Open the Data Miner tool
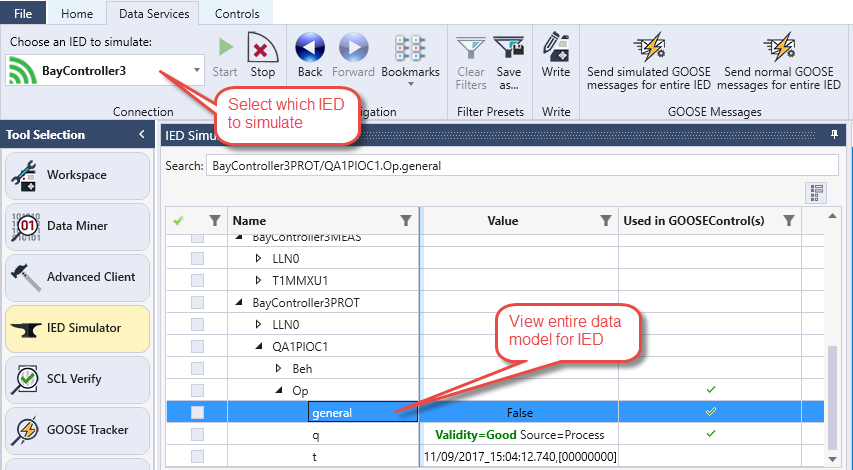The height and width of the screenshot is (470, 853). point(77,226)
